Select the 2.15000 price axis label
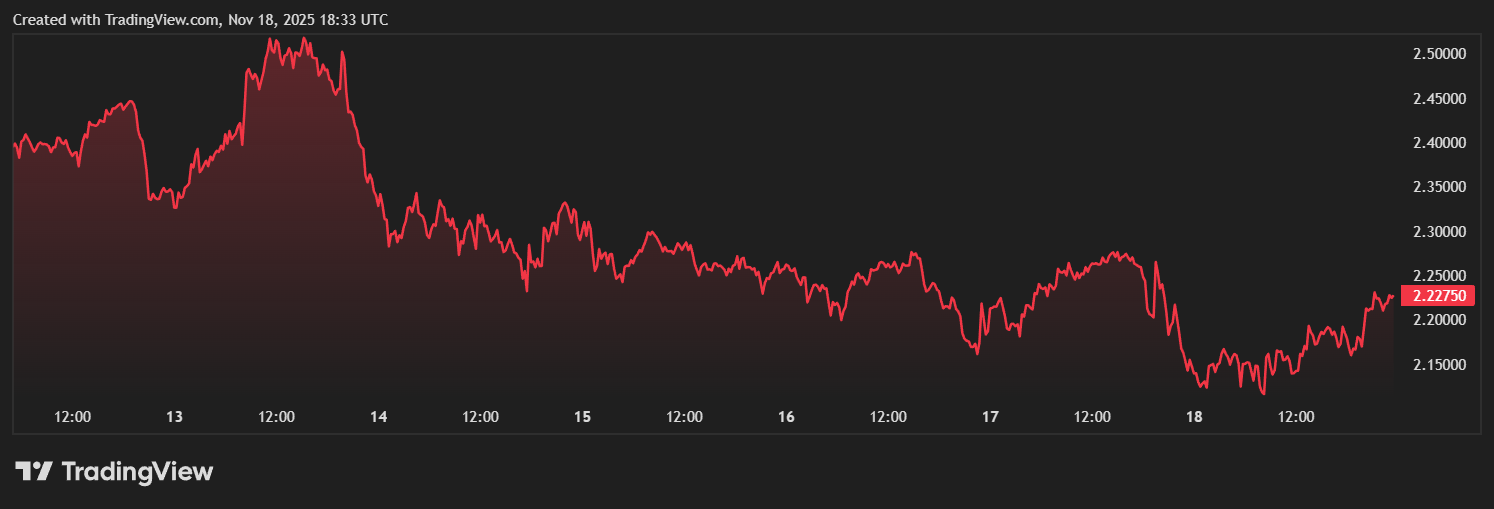This screenshot has width=1494, height=509. point(1439,365)
